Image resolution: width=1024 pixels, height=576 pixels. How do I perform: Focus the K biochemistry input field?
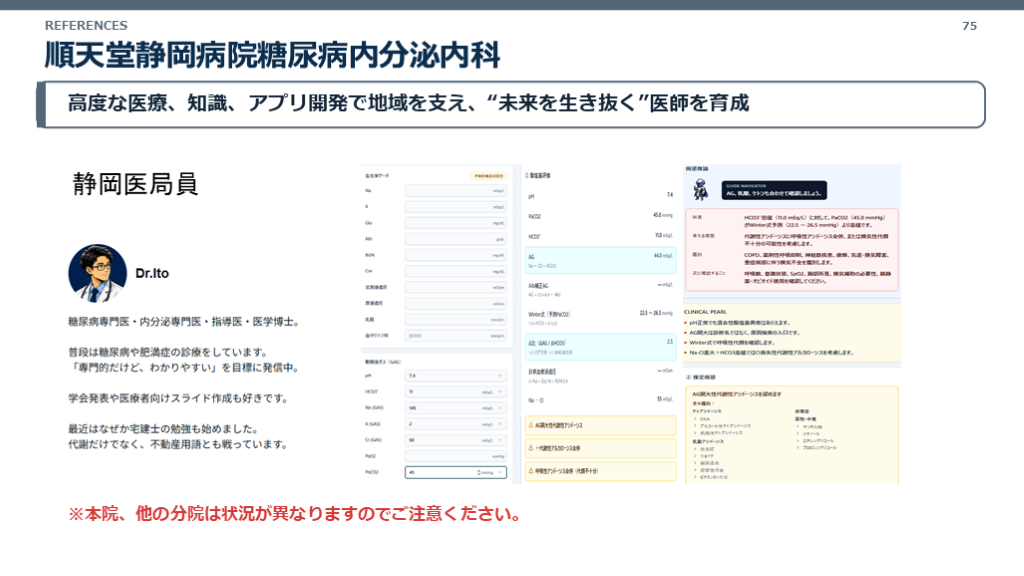click(x=456, y=206)
